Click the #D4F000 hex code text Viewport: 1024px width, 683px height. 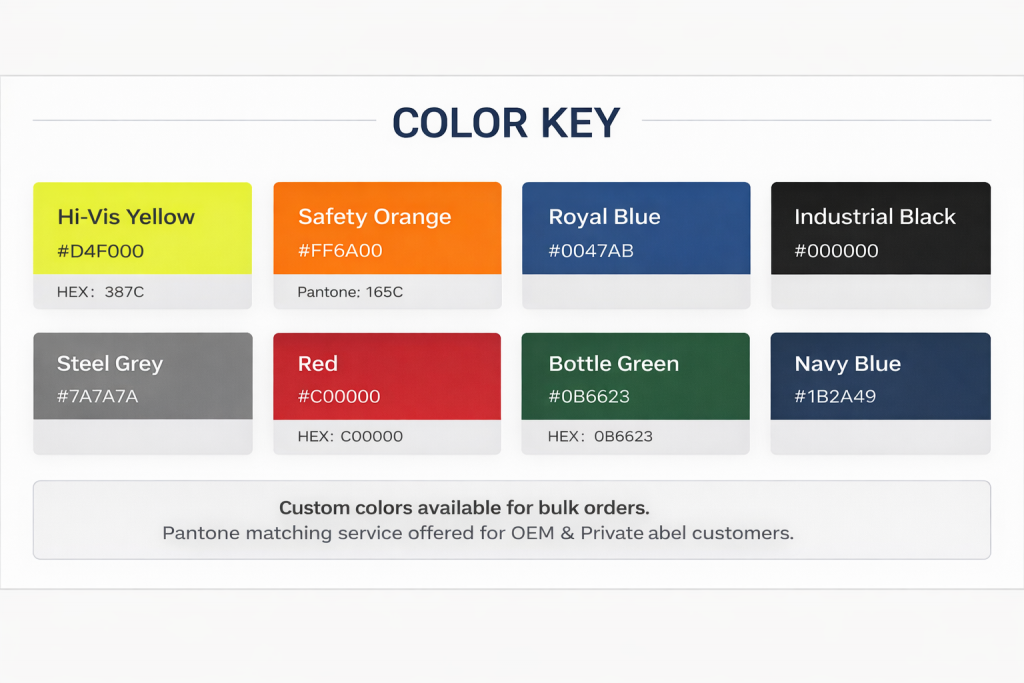click(x=100, y=251)
